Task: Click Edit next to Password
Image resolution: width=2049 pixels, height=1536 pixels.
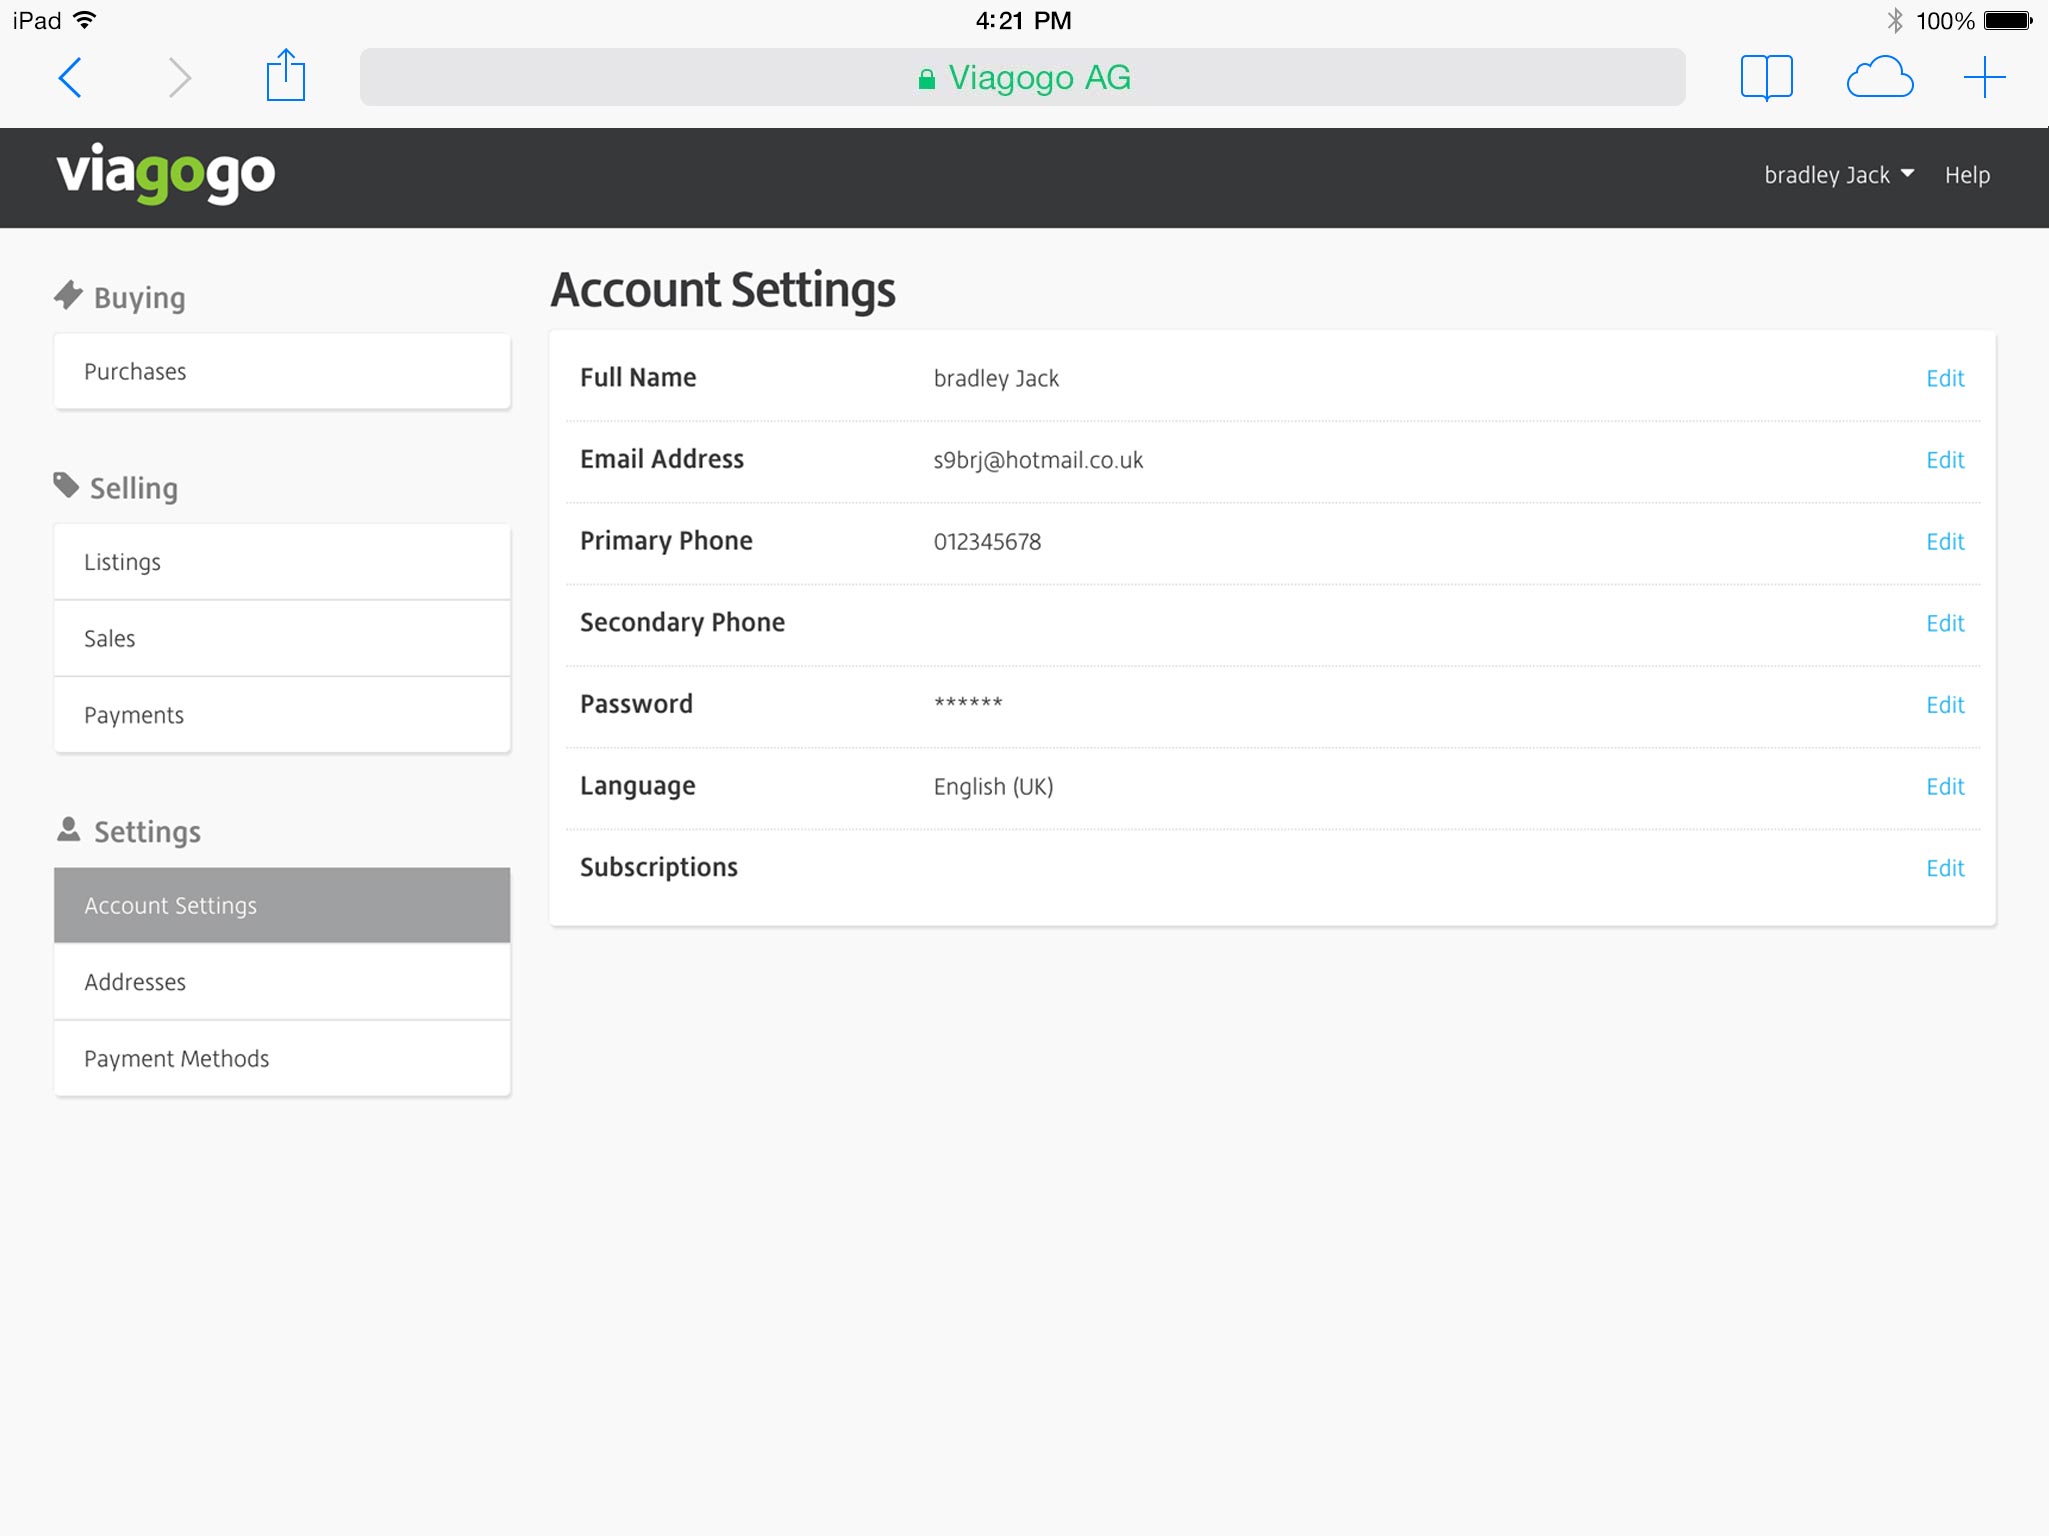Action: tap(1944, 705)
